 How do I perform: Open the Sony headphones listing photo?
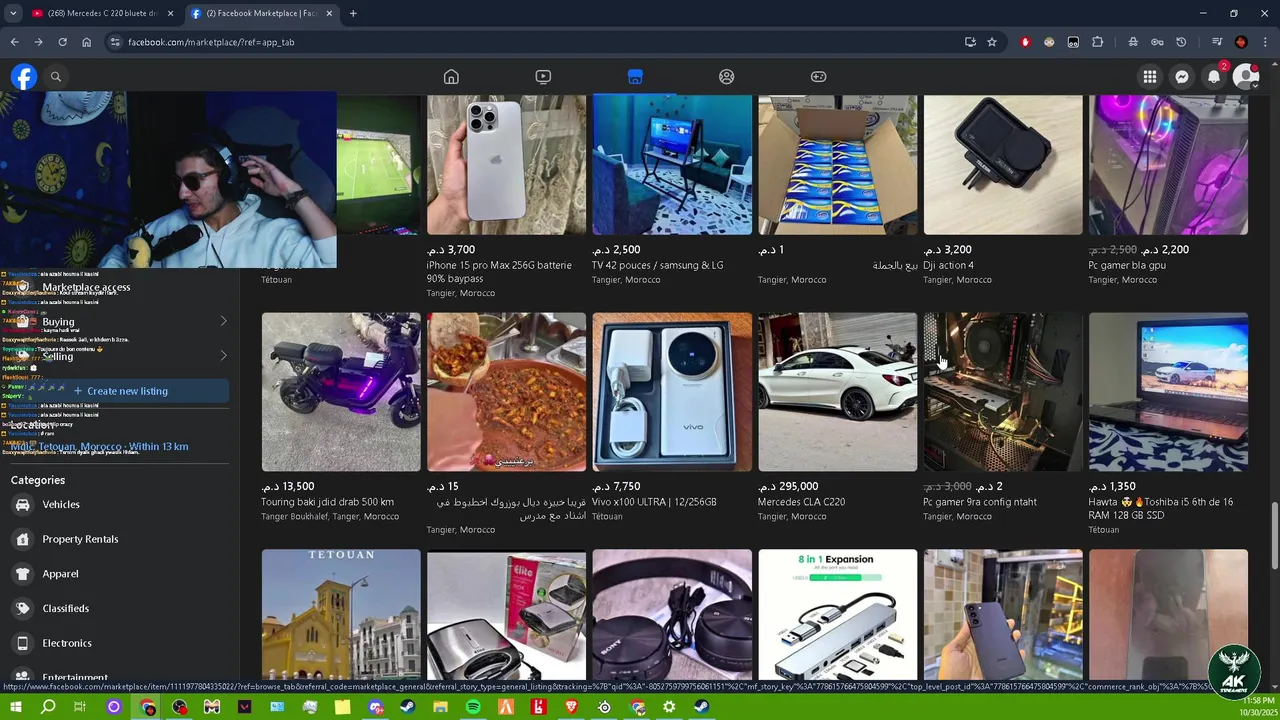tap(672, 615)
